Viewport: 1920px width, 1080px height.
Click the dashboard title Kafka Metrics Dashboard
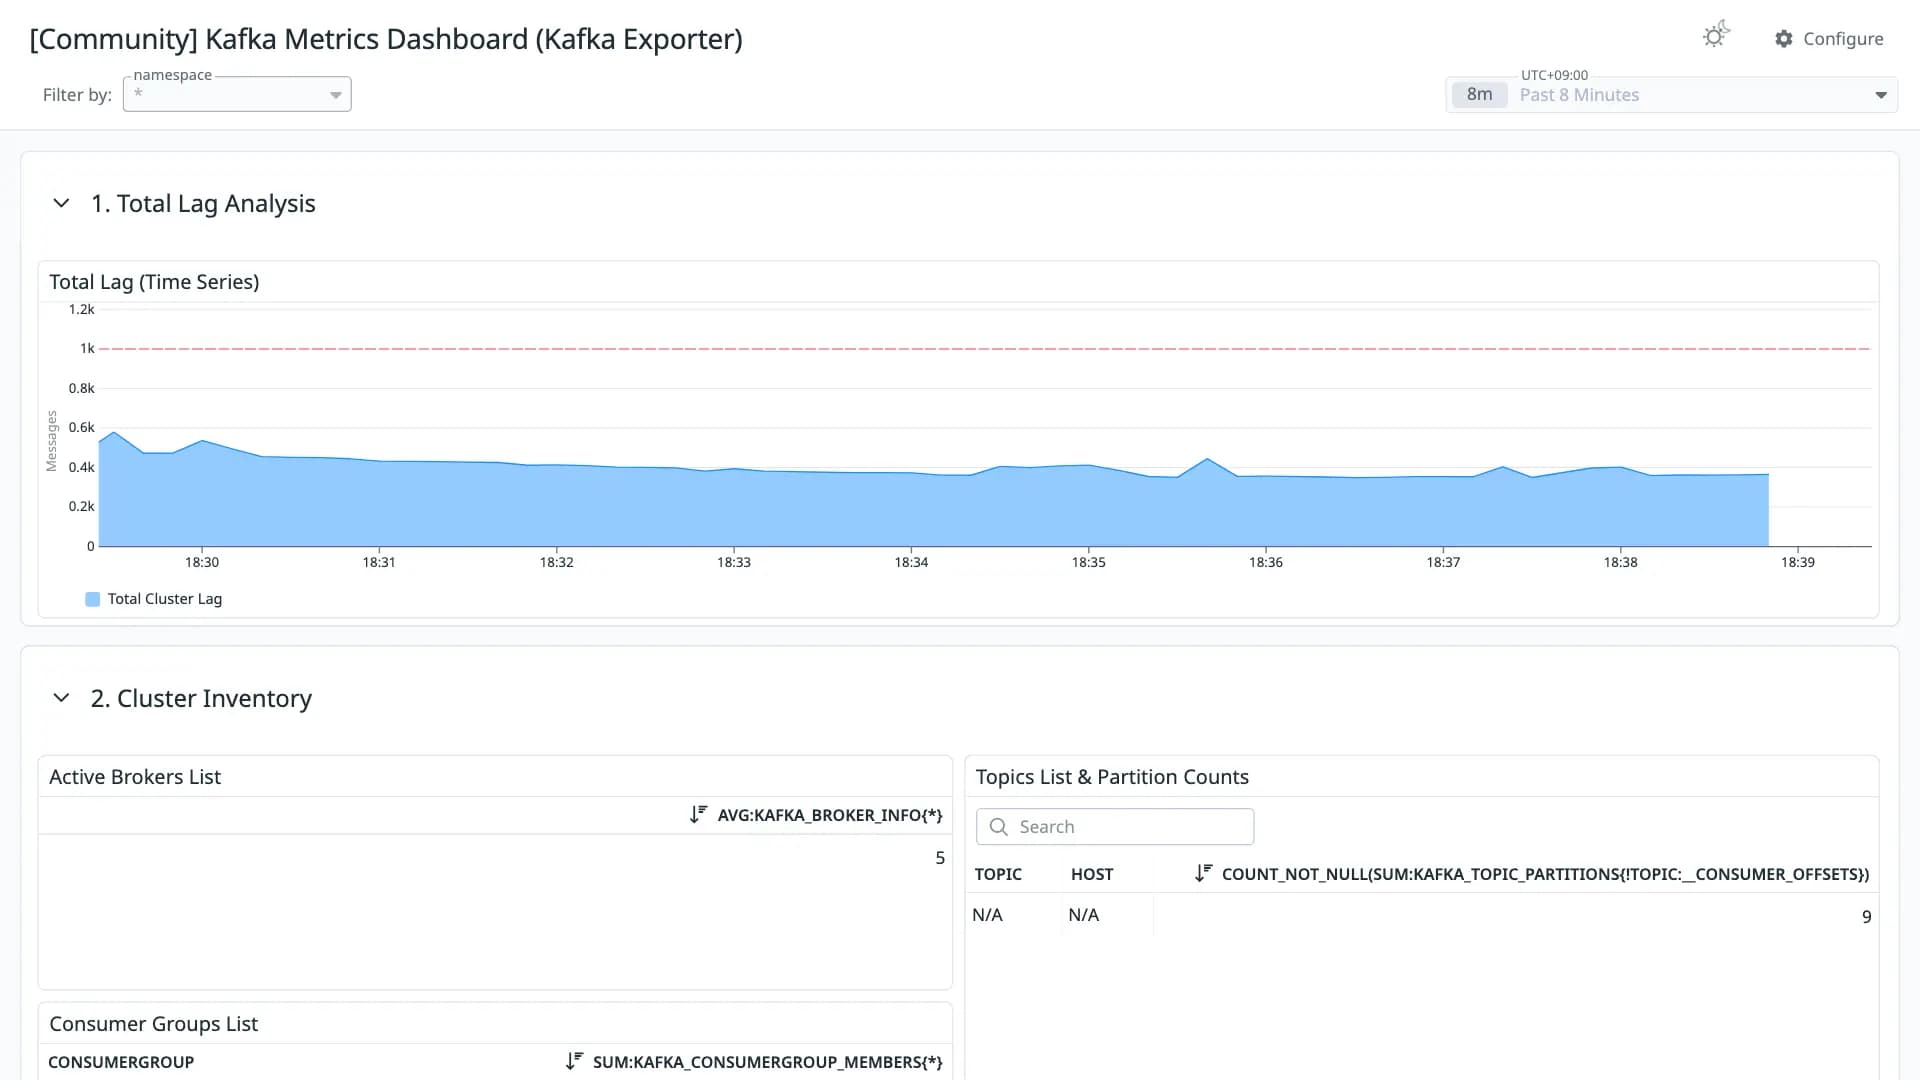[x=386, y=39]
